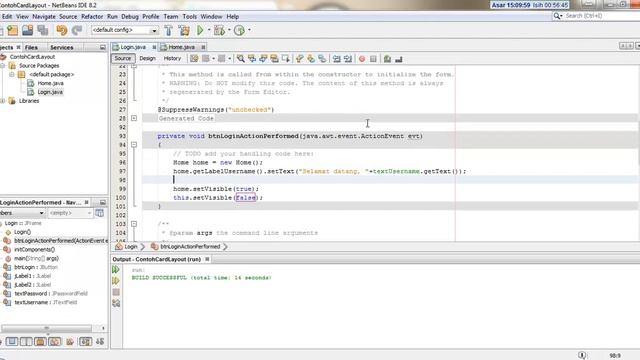
Task: Click the Profile Project toolbar icon
Action: [239, 30]
